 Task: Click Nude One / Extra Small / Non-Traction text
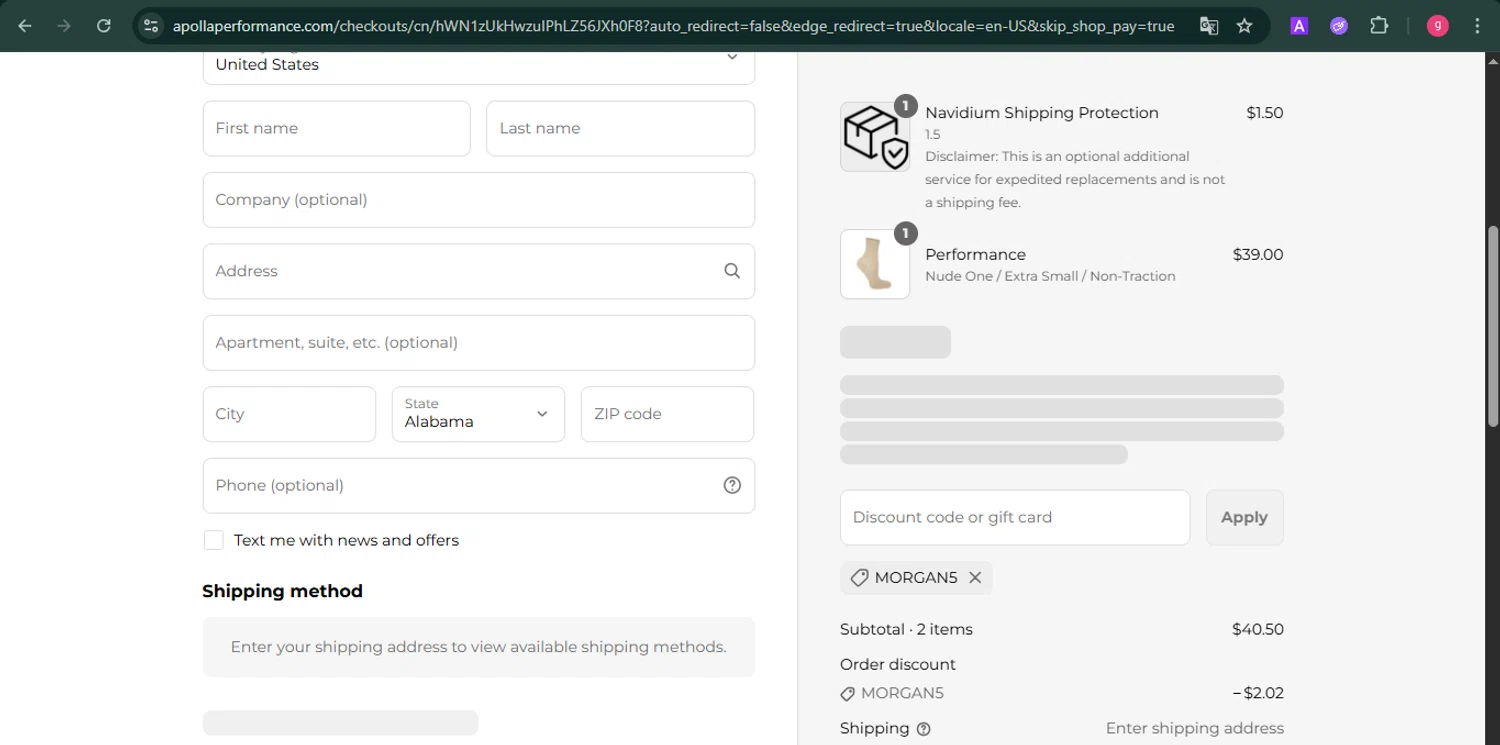(1050, 277)
